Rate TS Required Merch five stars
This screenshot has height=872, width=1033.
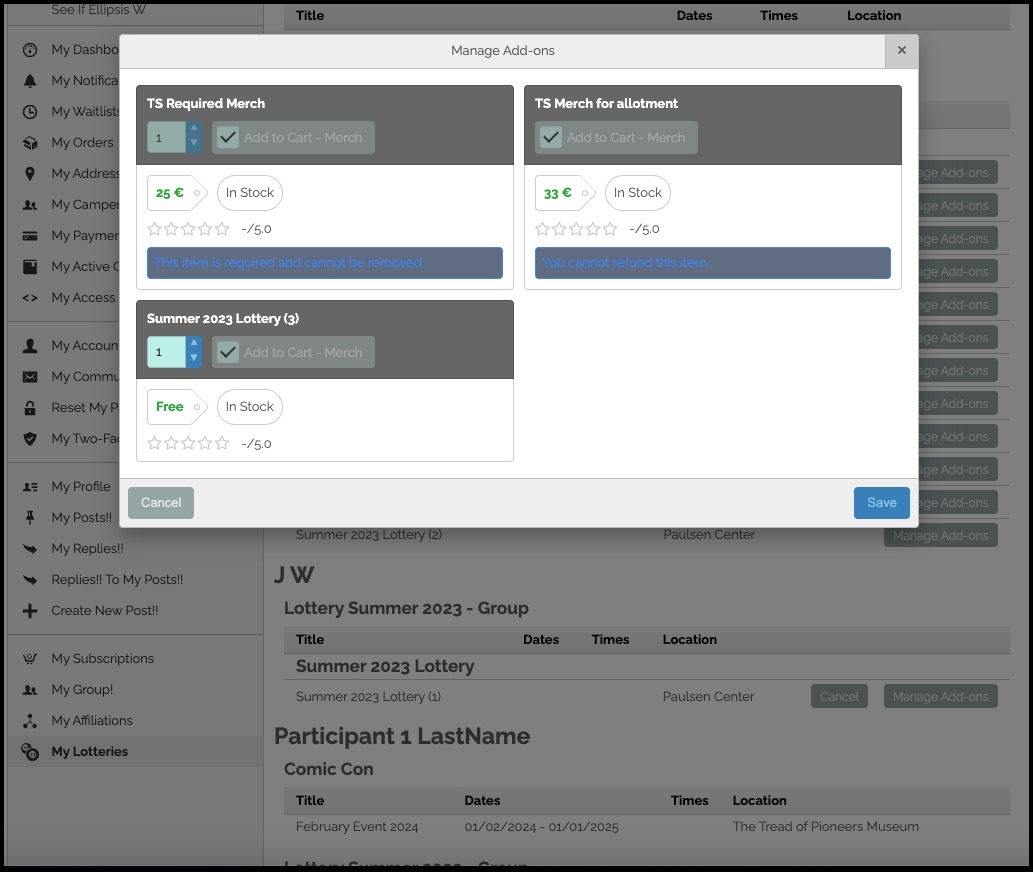tap(222, 229)
